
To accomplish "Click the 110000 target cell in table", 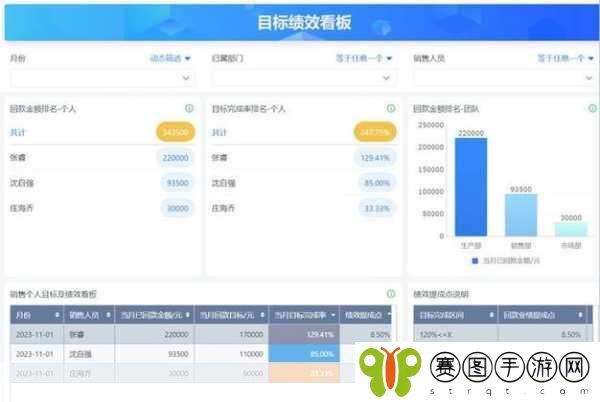I will pos(232,354).
